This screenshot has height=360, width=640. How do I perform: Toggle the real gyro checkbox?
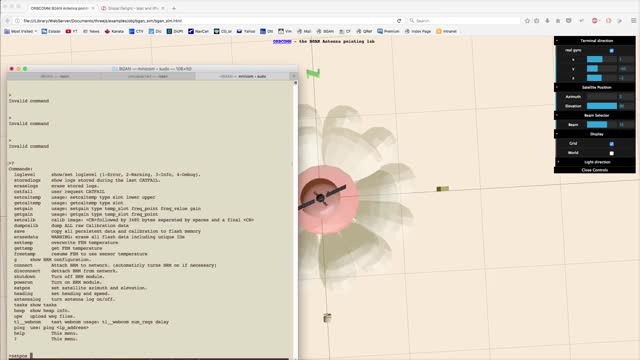611,51
